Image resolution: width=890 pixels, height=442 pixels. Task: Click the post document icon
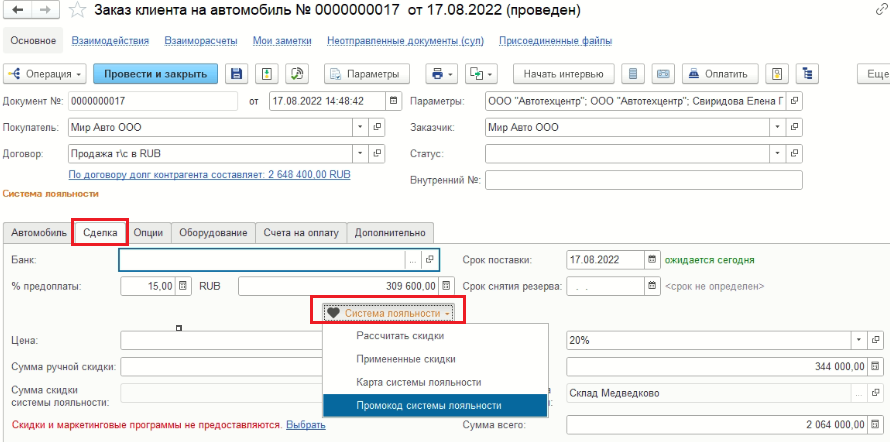(267, 74)
